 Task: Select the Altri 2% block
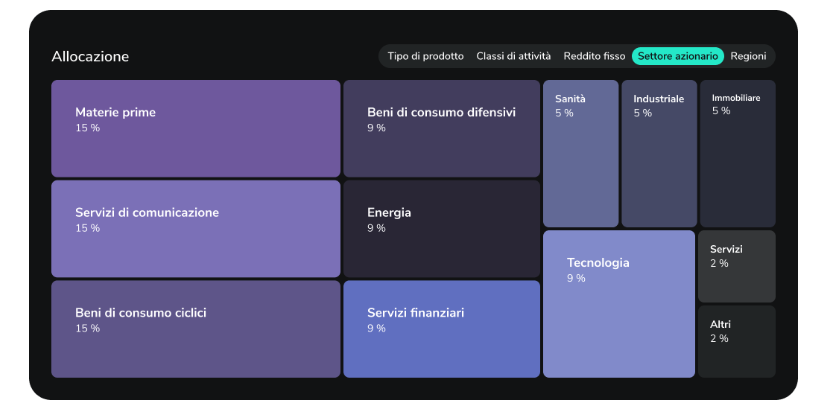click(x=737, y=341)
